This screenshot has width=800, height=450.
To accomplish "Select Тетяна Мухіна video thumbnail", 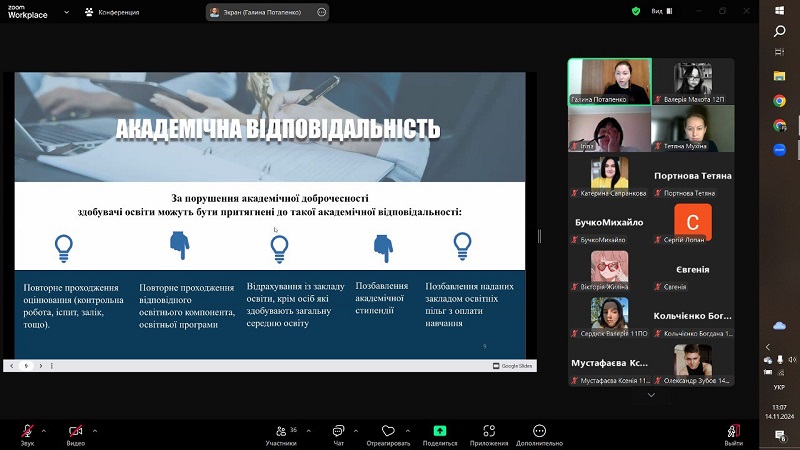I will (693, 129).
